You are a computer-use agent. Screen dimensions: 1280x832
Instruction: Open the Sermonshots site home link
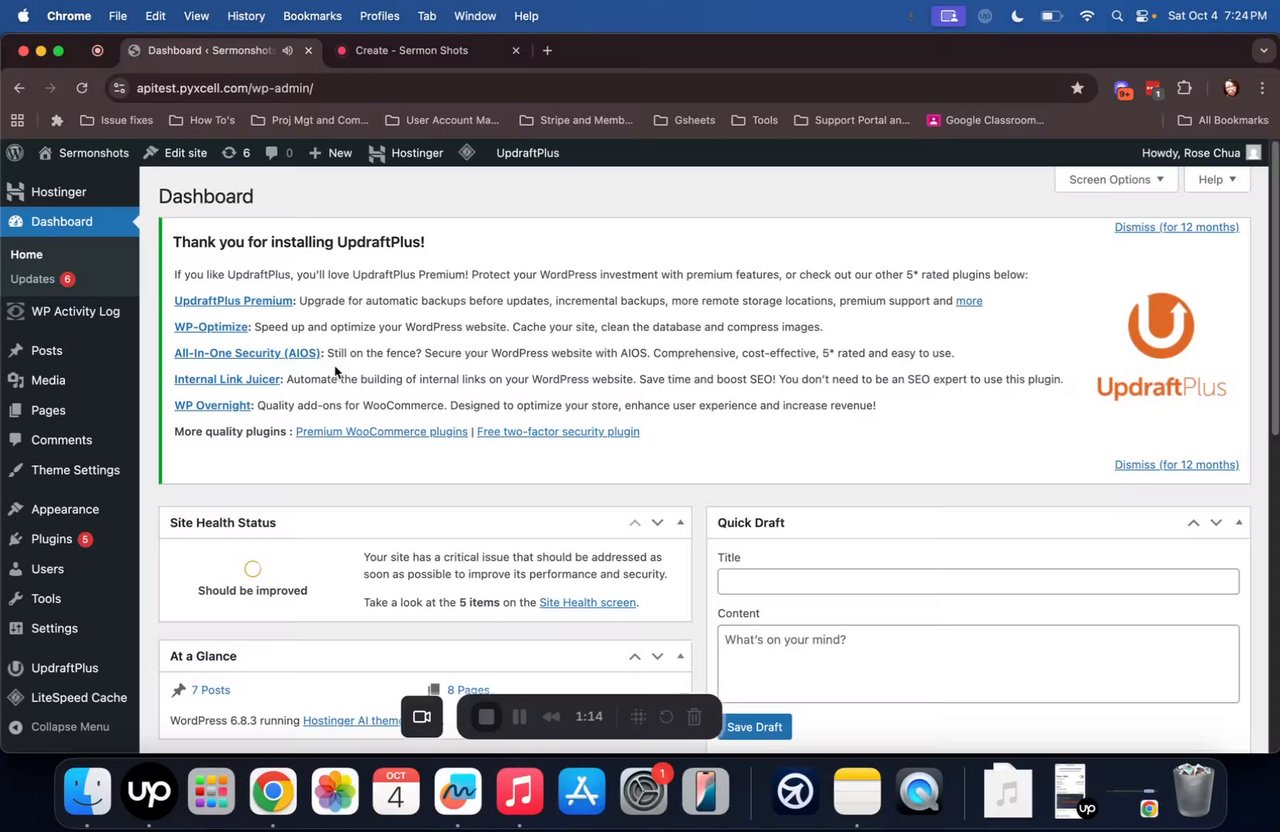tap(84, 153)
